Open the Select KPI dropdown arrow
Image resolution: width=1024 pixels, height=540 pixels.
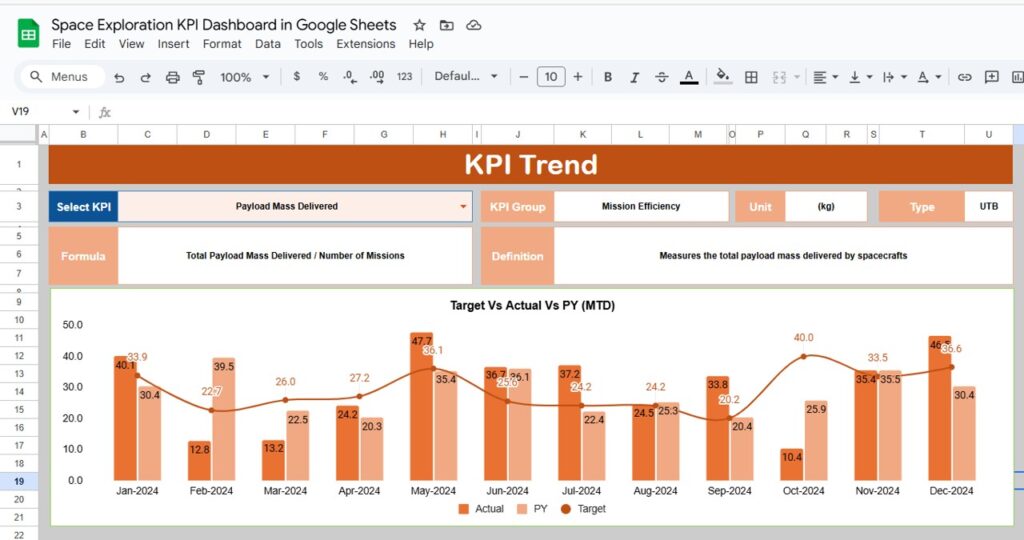(x=463, y=206)
